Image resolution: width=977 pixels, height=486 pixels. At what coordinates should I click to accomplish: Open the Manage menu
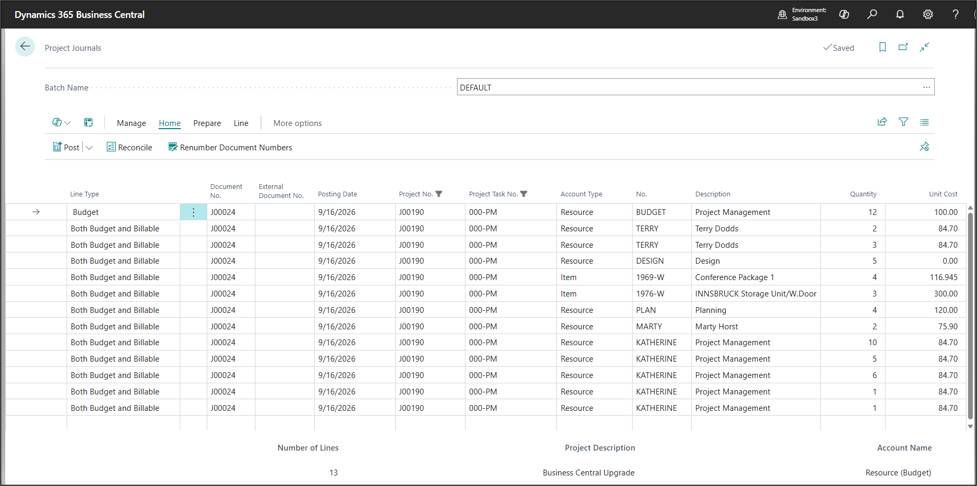[131, 123]
